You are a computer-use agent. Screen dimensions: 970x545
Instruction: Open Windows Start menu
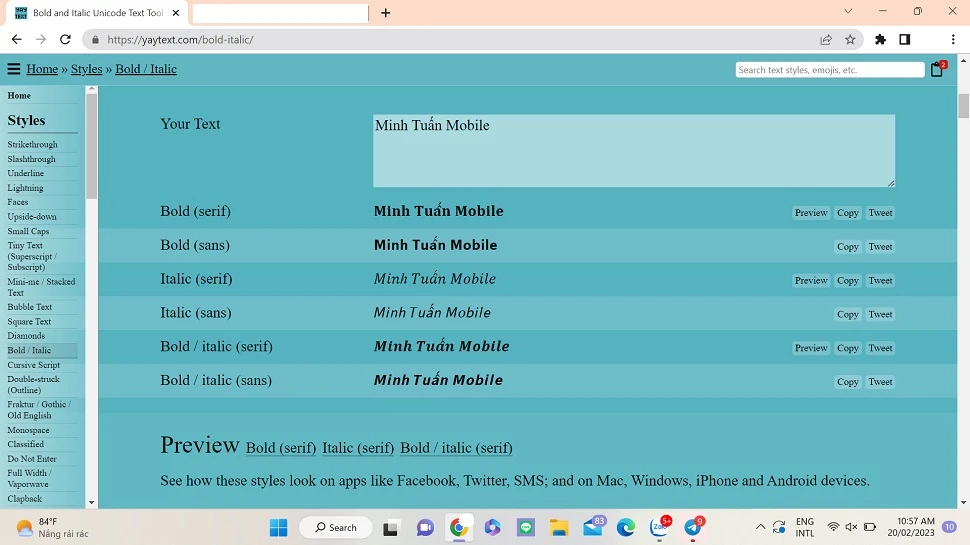pos(278,527)
